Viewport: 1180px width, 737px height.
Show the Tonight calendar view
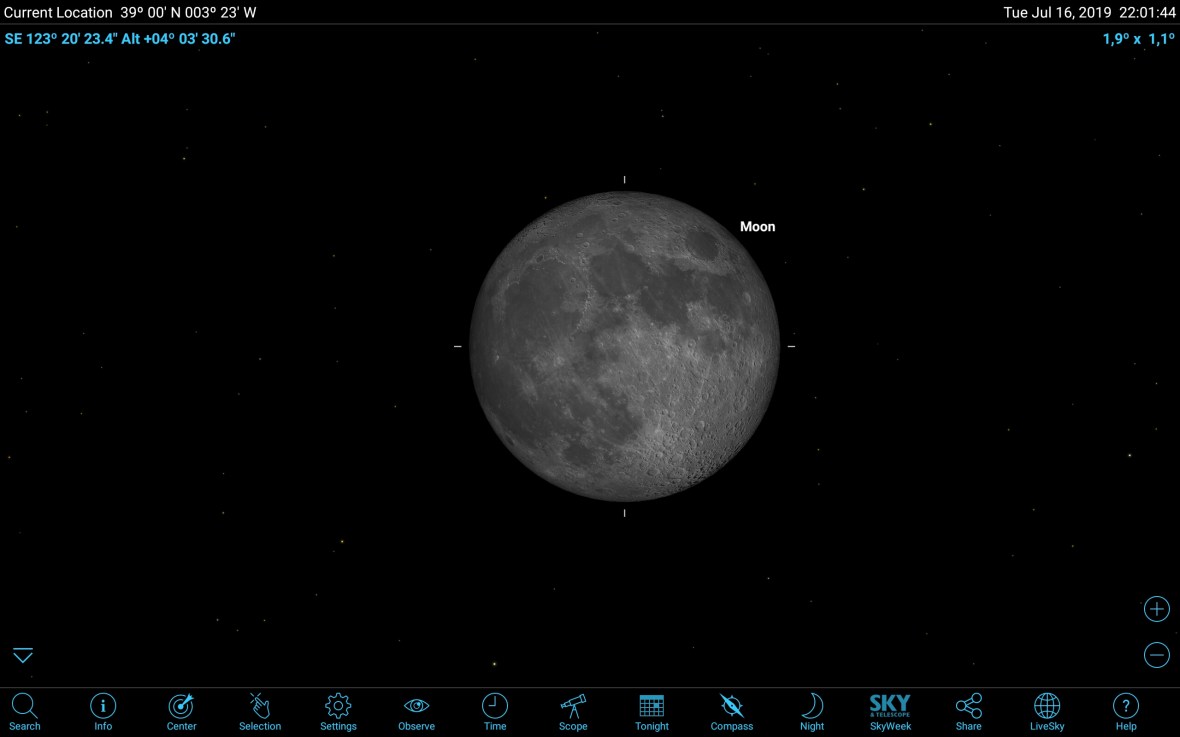pyautogui.click(x=652, y=711)
